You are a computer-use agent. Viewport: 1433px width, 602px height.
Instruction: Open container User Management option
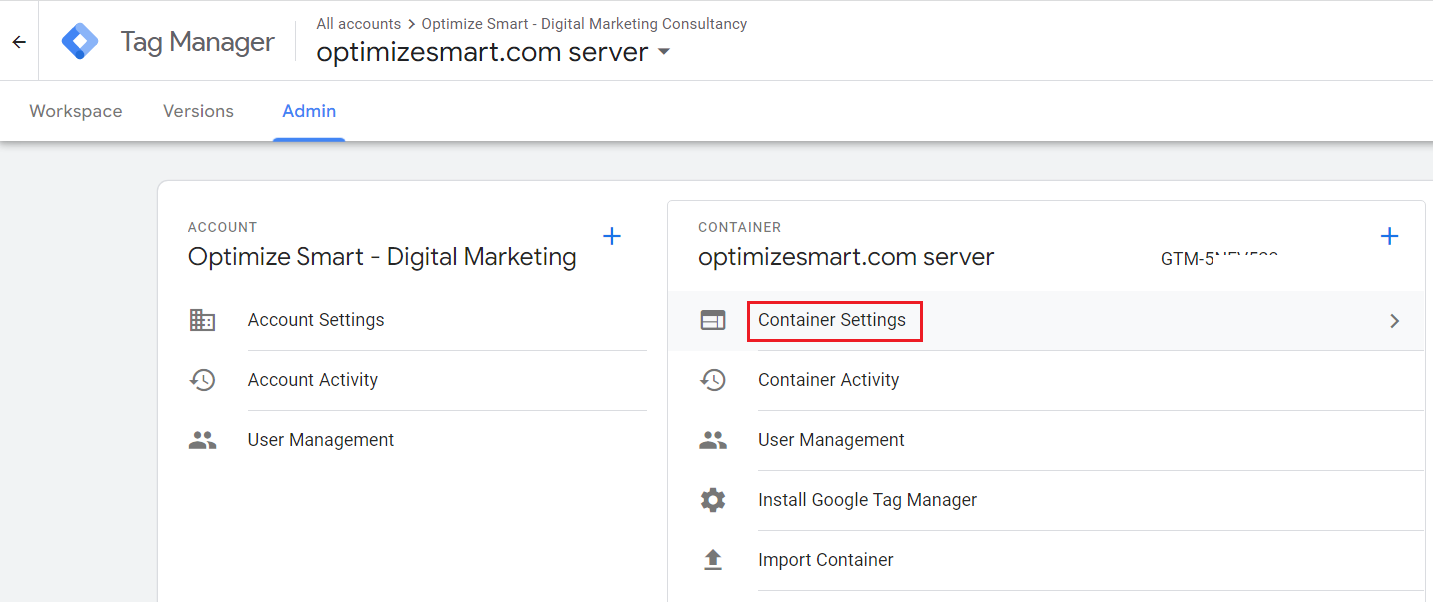[831, 440]
